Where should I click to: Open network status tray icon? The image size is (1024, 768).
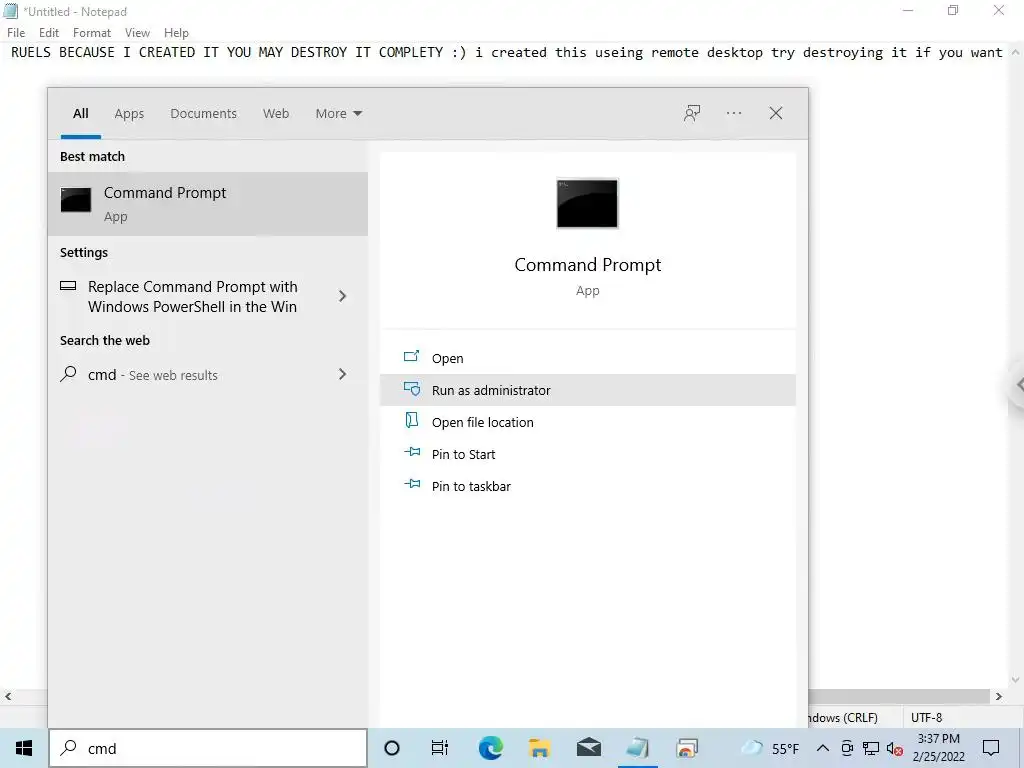click(871, 748)
